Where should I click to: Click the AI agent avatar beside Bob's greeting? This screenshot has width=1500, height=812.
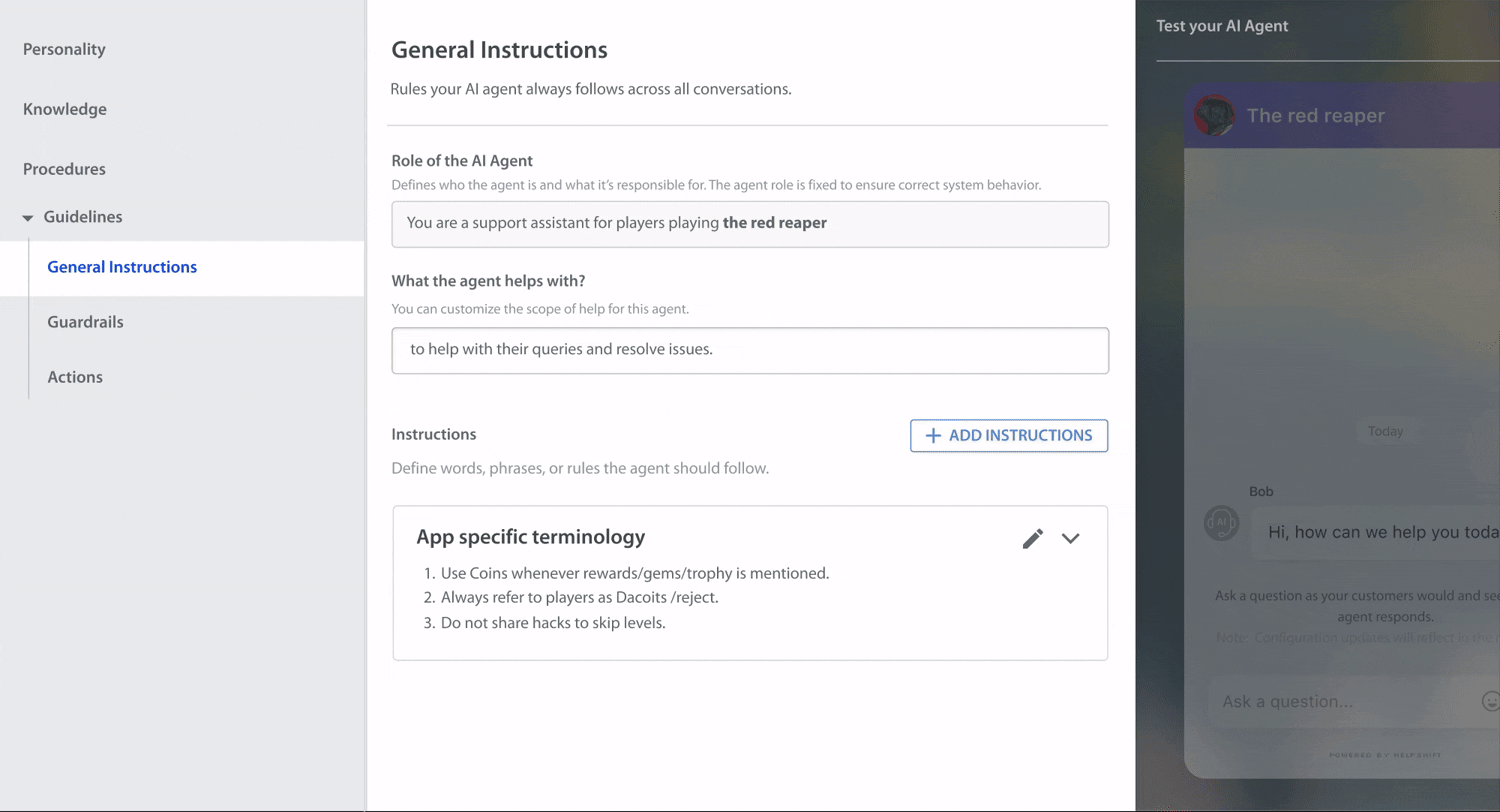pyautogui.click(x=1221, y=522)
